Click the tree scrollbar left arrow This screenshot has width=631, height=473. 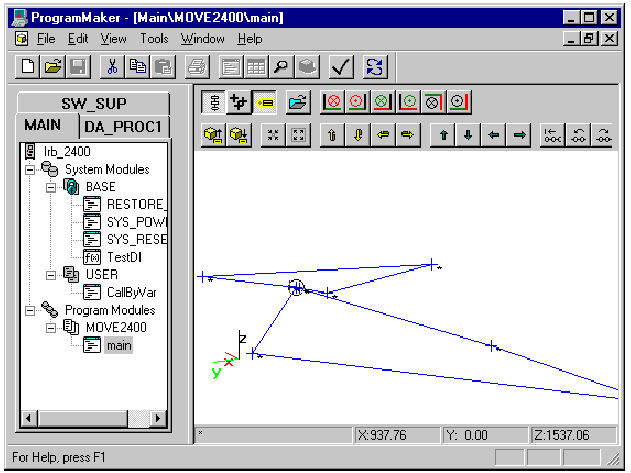point(28,419)
